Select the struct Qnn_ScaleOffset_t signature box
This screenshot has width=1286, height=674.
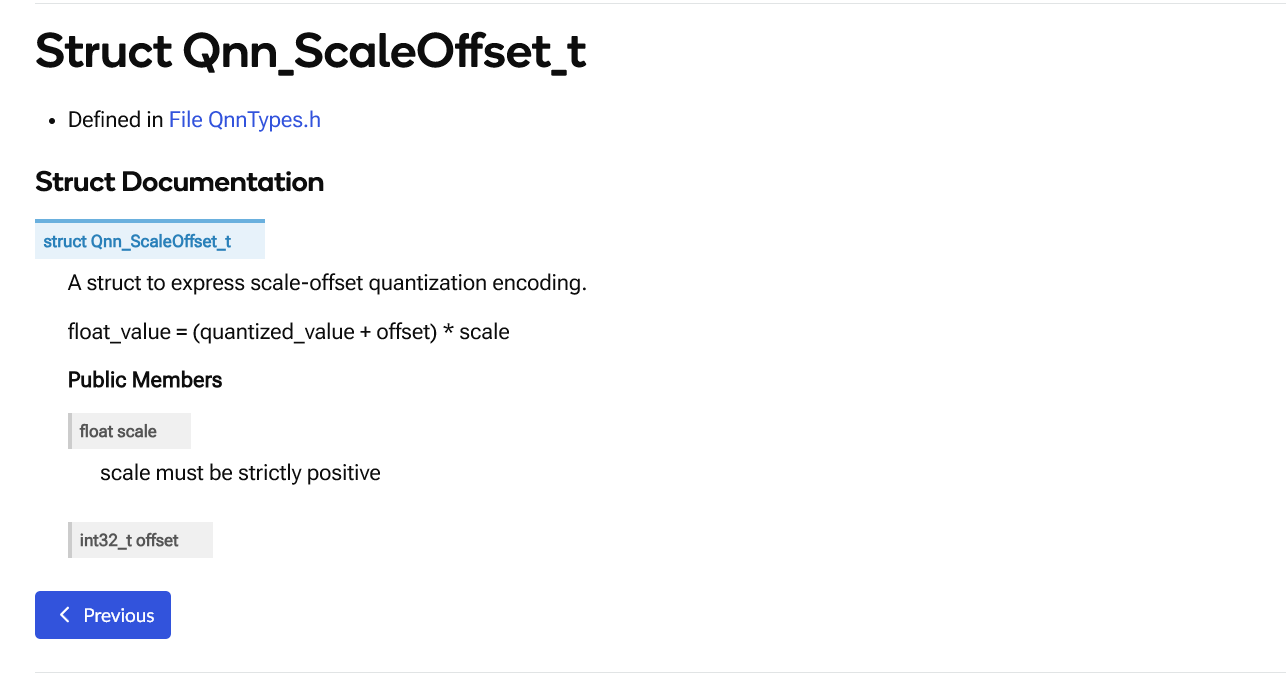150,241
